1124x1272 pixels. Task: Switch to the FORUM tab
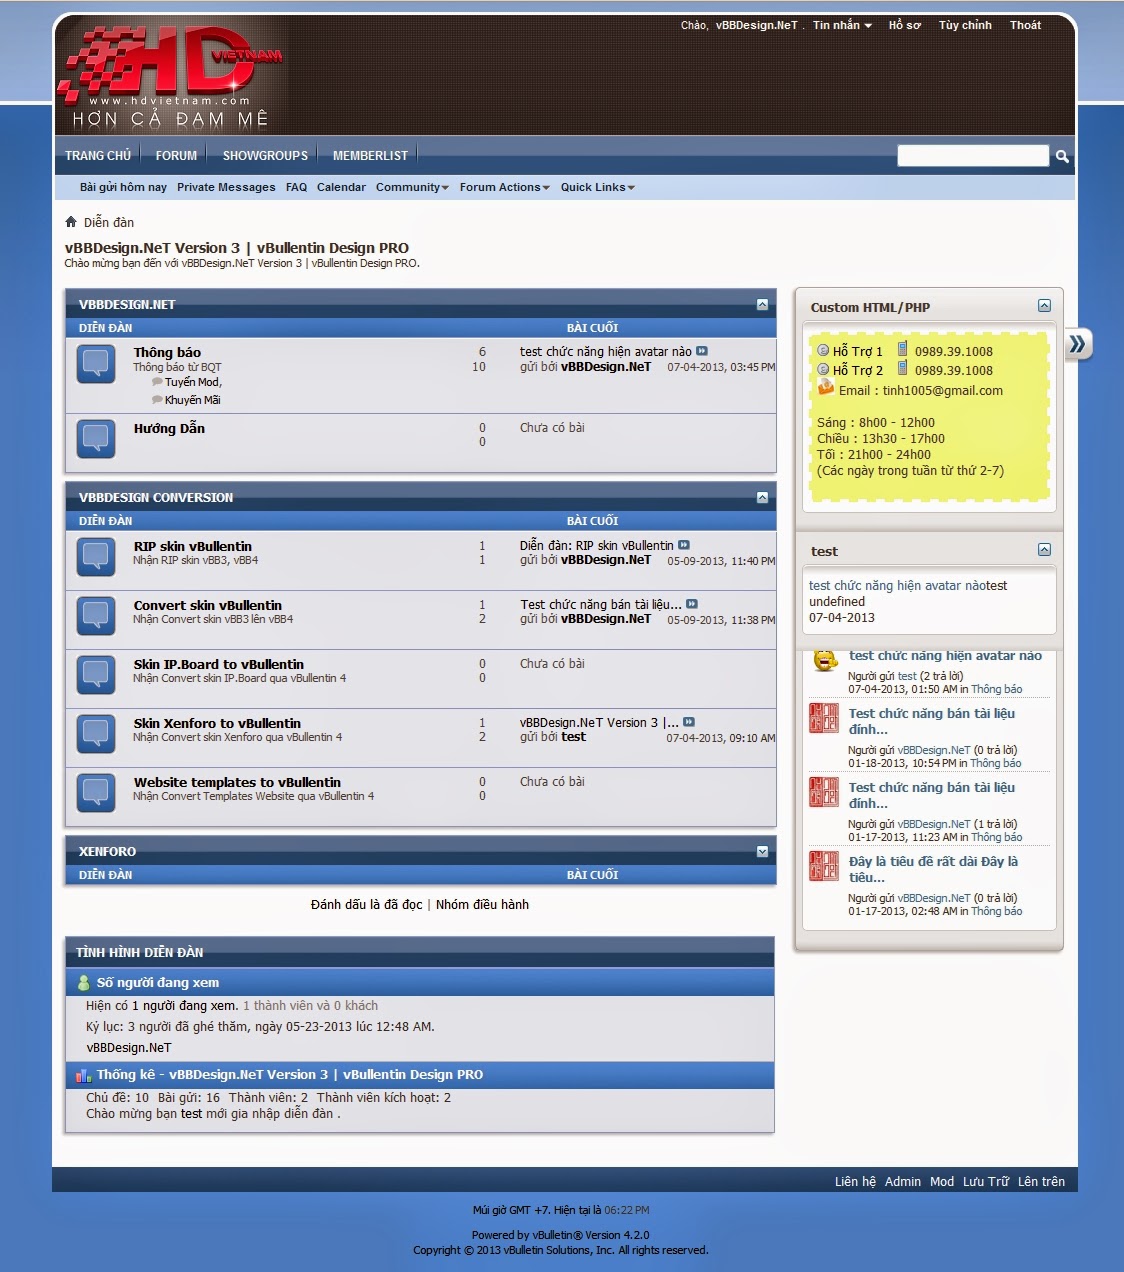tap(176, 156)
